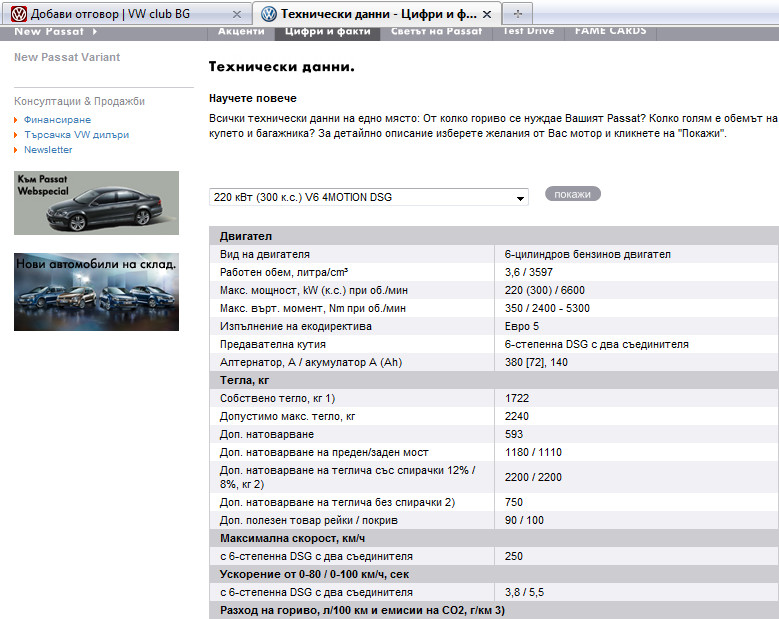Screen dimensions: 779x619
Task: Open the 'Към Passat Webspecial' banner image
Action: pos(96,203)
